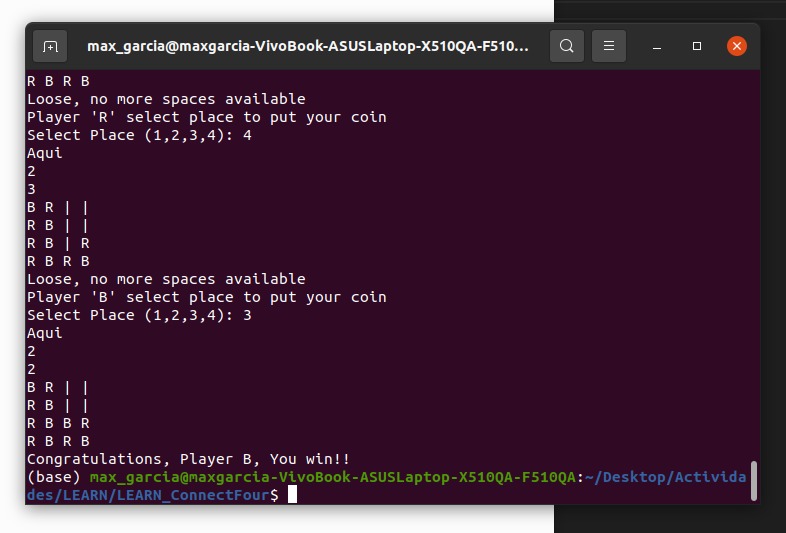Click the 'R B B R' board row

(x=58, y=423)
